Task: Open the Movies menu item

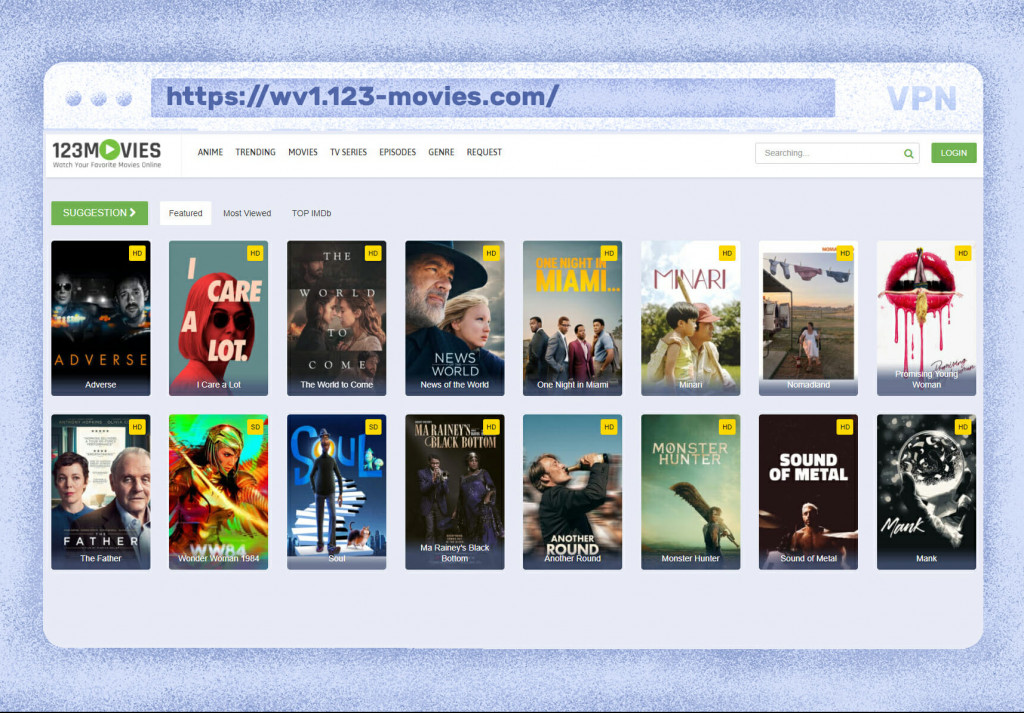Action: pos(303,152)
